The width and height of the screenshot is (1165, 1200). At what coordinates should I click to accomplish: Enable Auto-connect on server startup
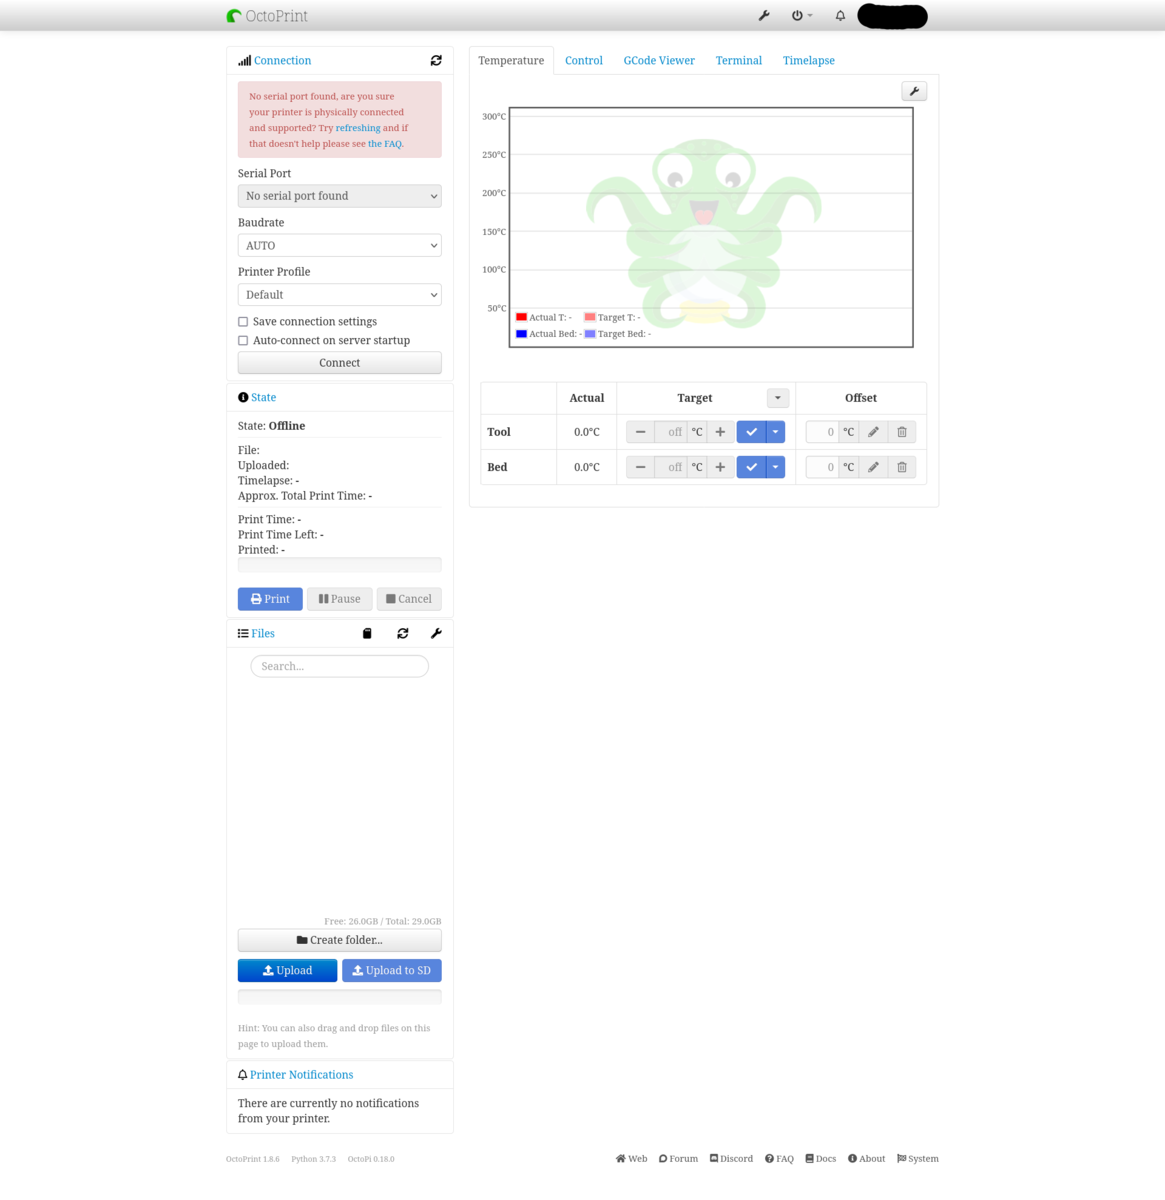click(243, 341)
